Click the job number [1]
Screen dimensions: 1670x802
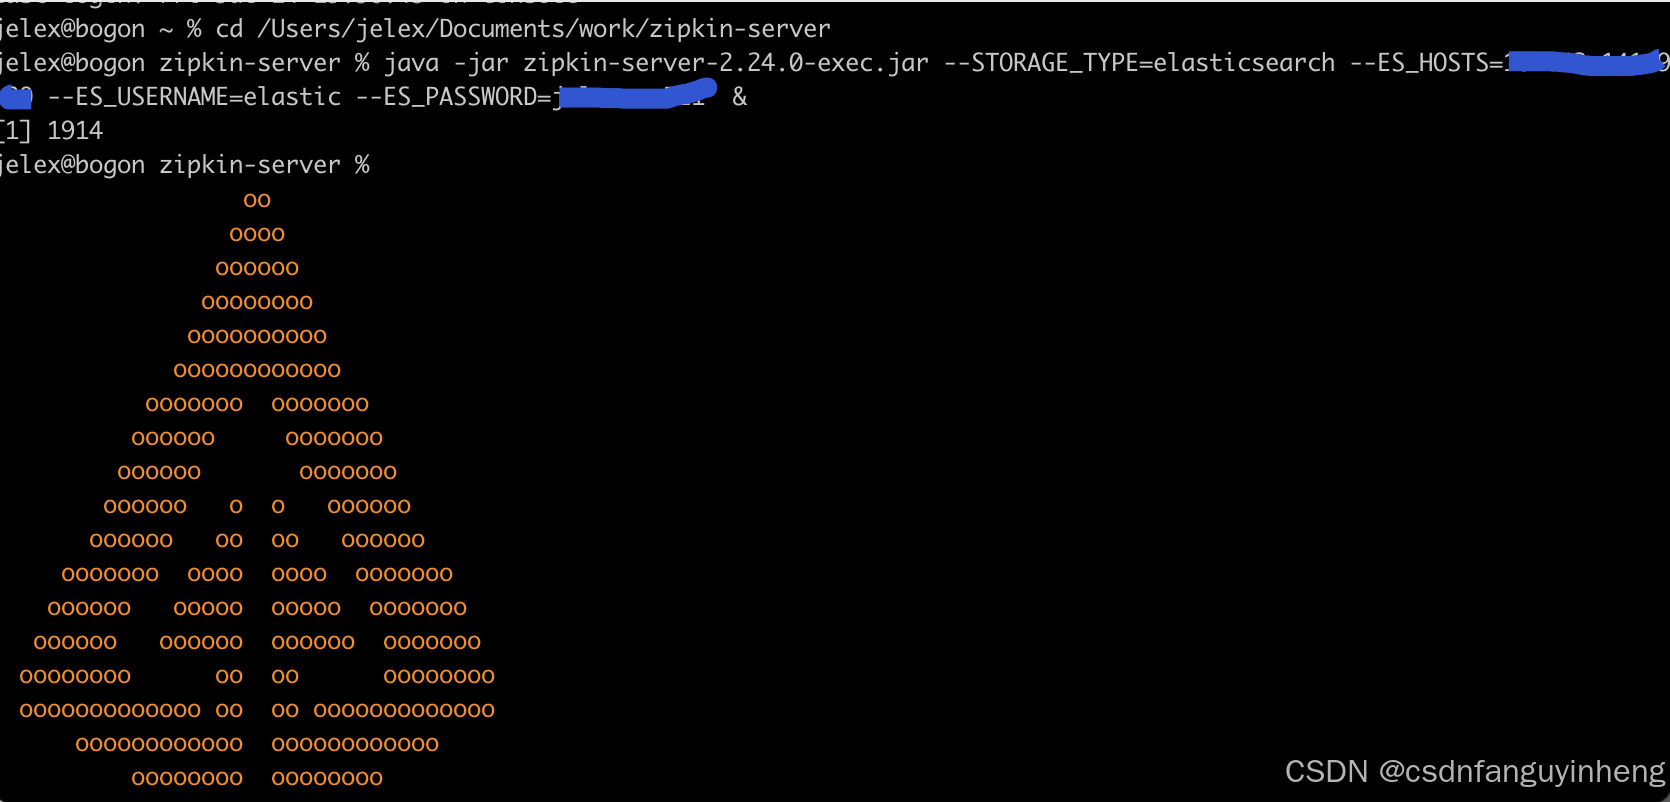coord(16,131)
